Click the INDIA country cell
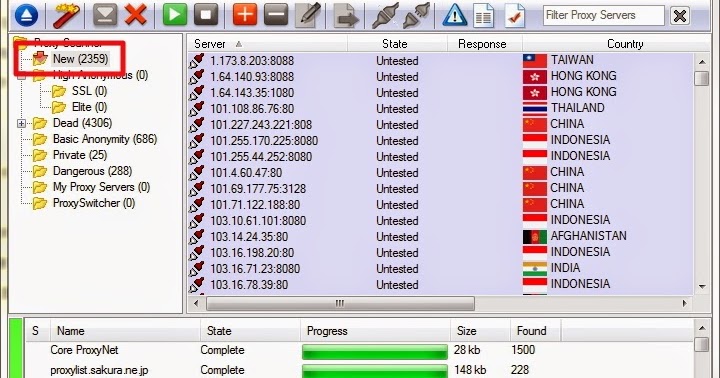The image size is (720, 378). pyautogui.click(x=565, y=268)
